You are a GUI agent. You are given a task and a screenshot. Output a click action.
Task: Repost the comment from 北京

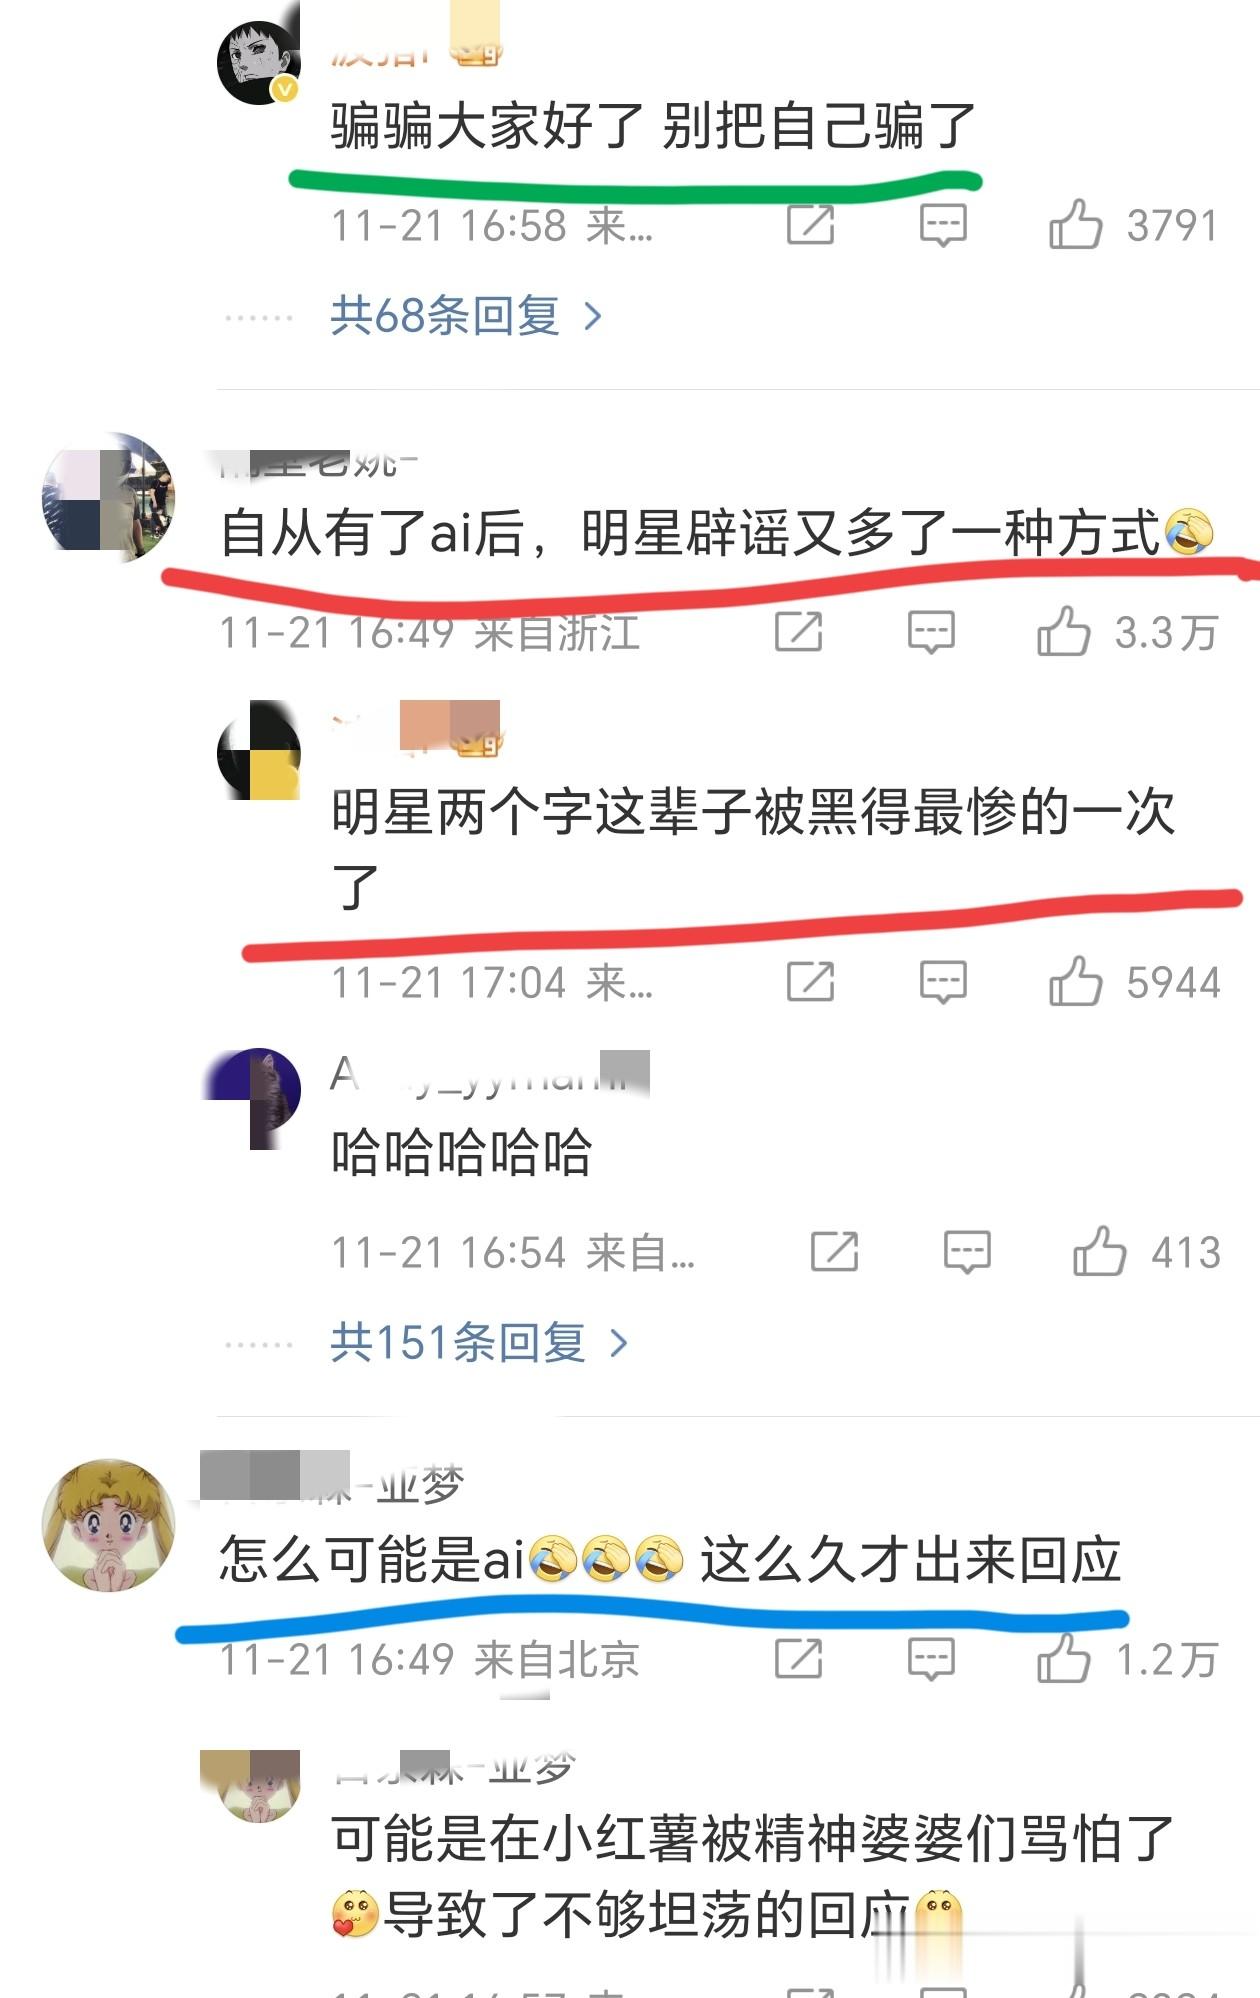point(798,1659)
